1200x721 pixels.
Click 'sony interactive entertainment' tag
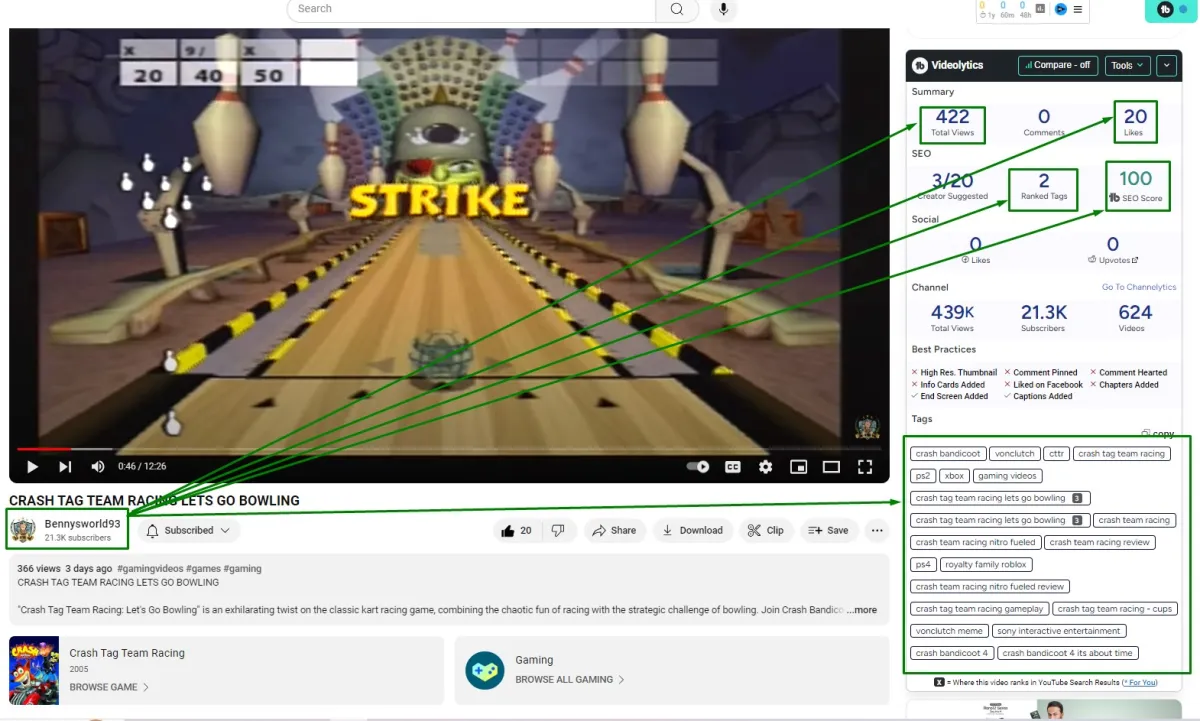click(x=1059, y=631)
